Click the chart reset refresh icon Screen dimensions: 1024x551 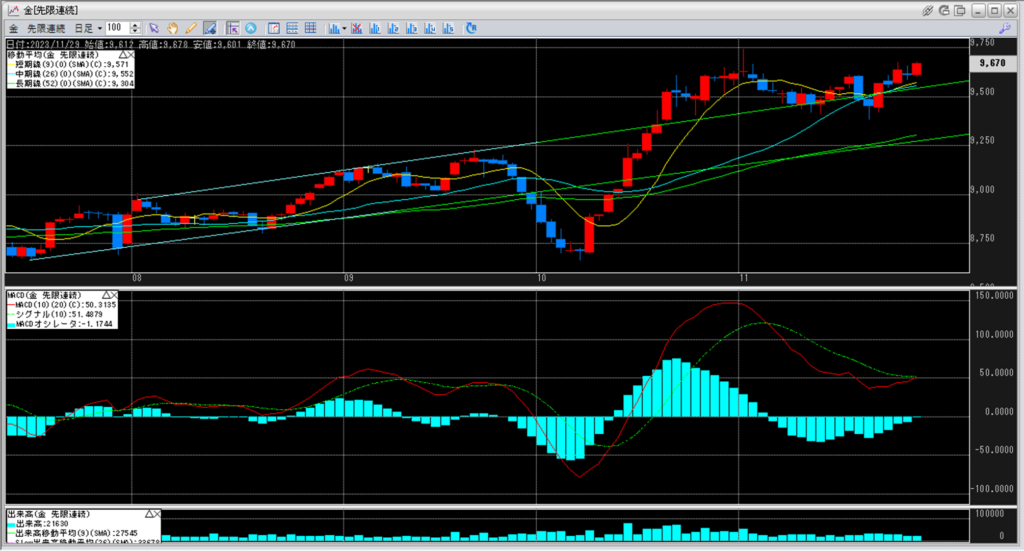471,28
